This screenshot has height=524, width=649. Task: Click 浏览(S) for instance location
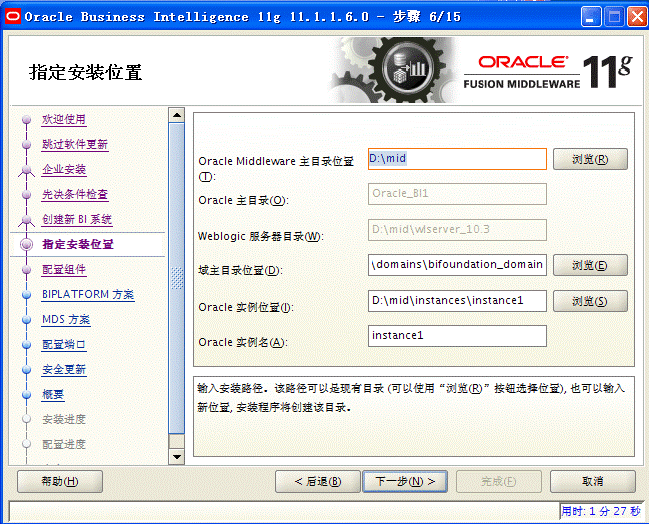590,301
